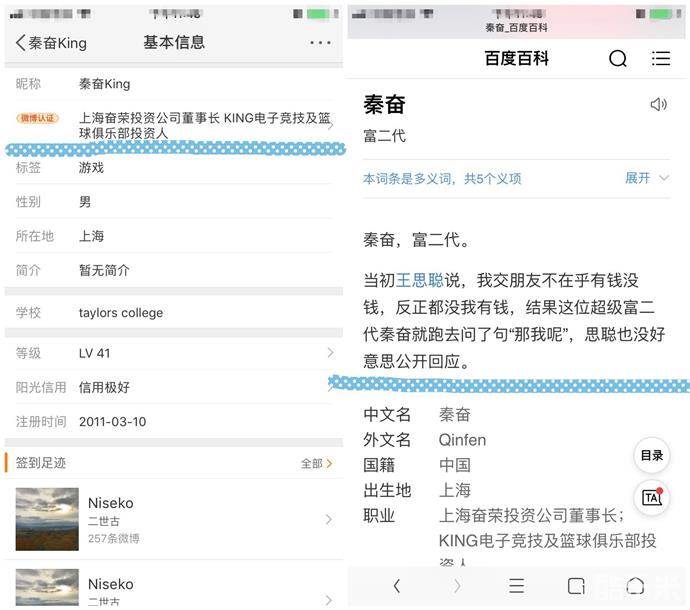Open the 阳光信用 信用极好 row chevron
This screenshot has height=610, width=690.
[330, 387]
